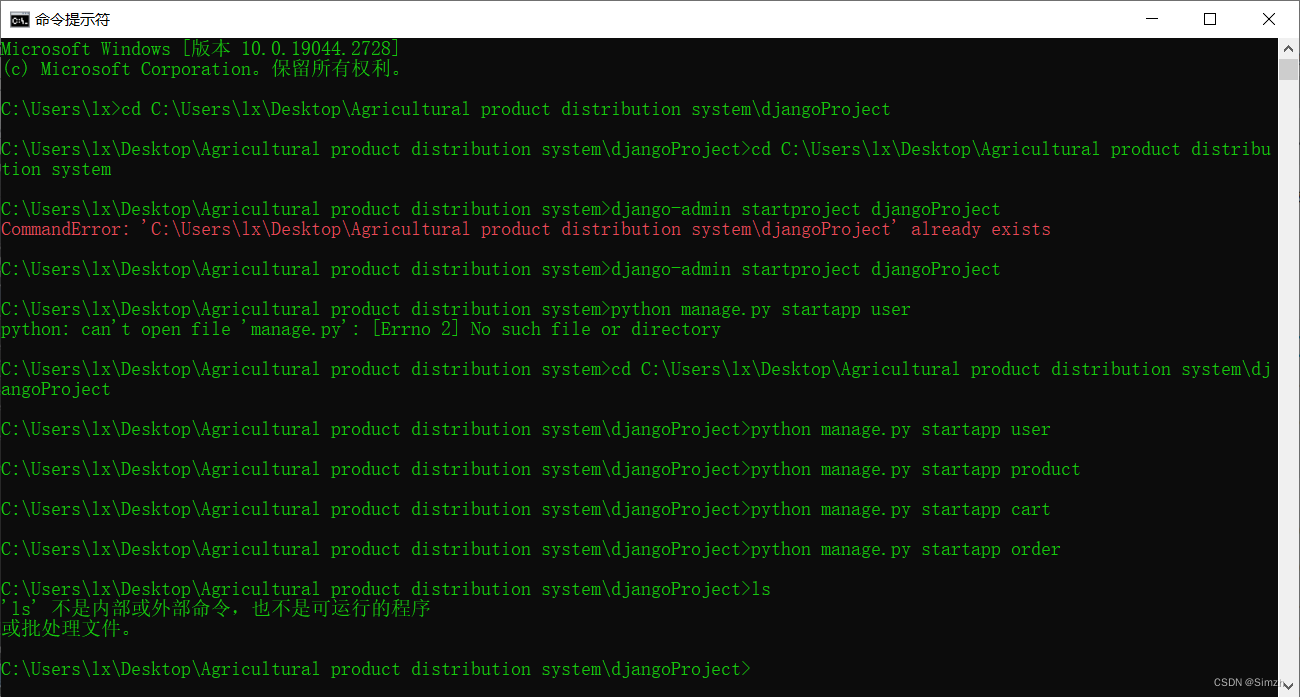Viewport: 1300px width, 697px height.
Task: Click the 'python manage.py startapp order' command
Action: [x=905, y=549]
